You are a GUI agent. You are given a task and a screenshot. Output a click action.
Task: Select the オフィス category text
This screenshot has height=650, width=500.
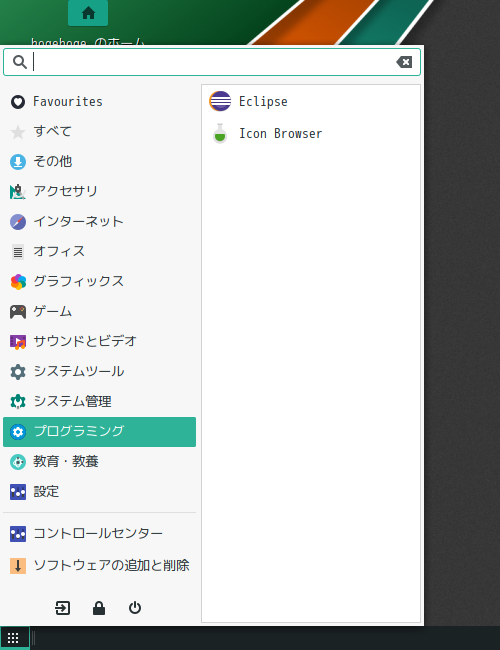point(59,251)
